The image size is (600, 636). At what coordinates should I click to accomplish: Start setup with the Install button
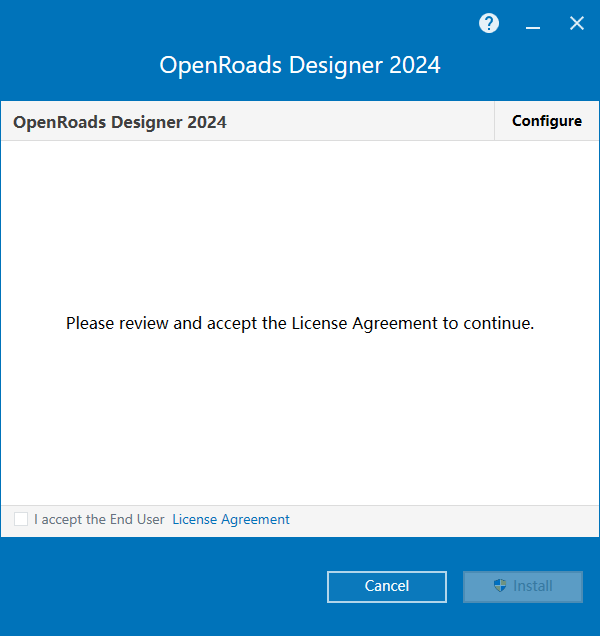click(523, 587)
